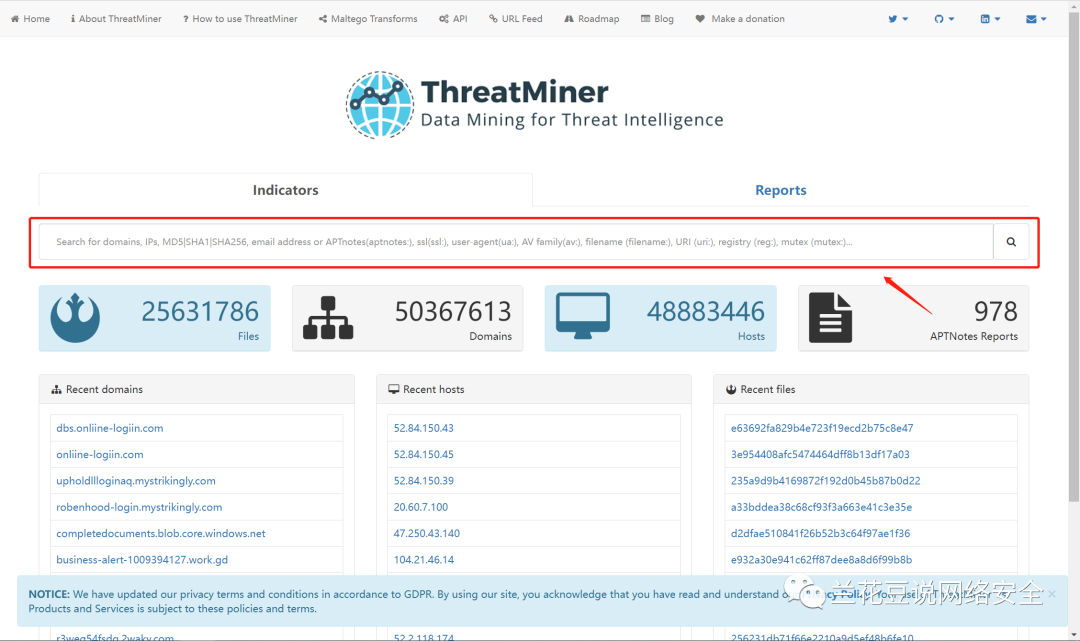Open file hash 235a9d9b4169872f192d0b45b87b0d22

click(x=825, y=481)
